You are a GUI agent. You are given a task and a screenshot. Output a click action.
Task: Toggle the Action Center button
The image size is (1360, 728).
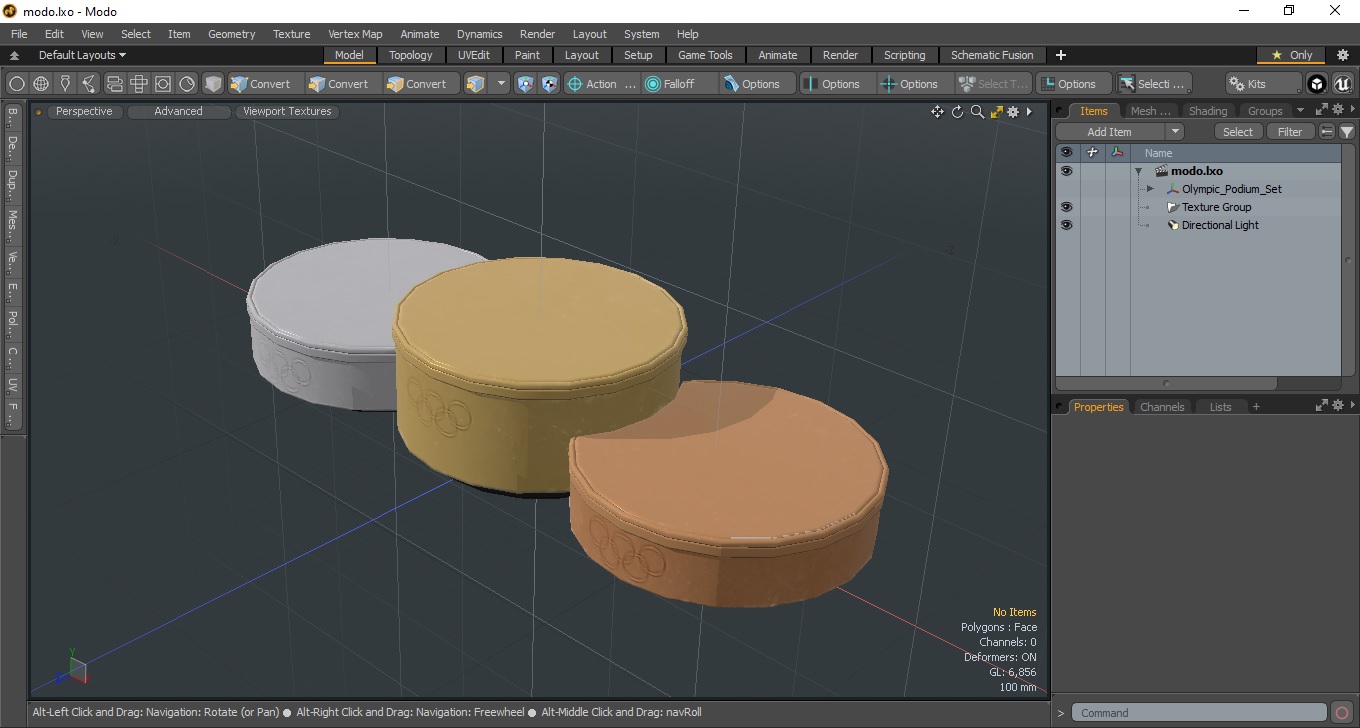(x=601, y=84)
